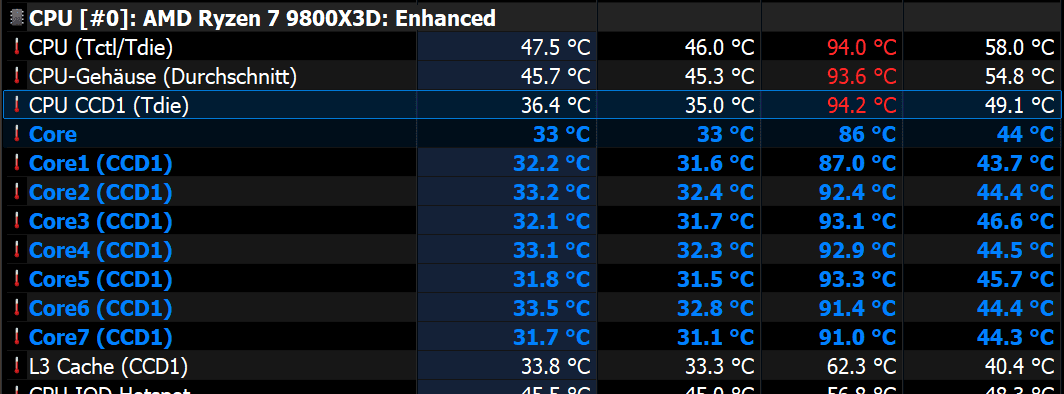Click the 62.3 °C value
This screenshot has height=394, width=1064.
click(x=862, y=367)
